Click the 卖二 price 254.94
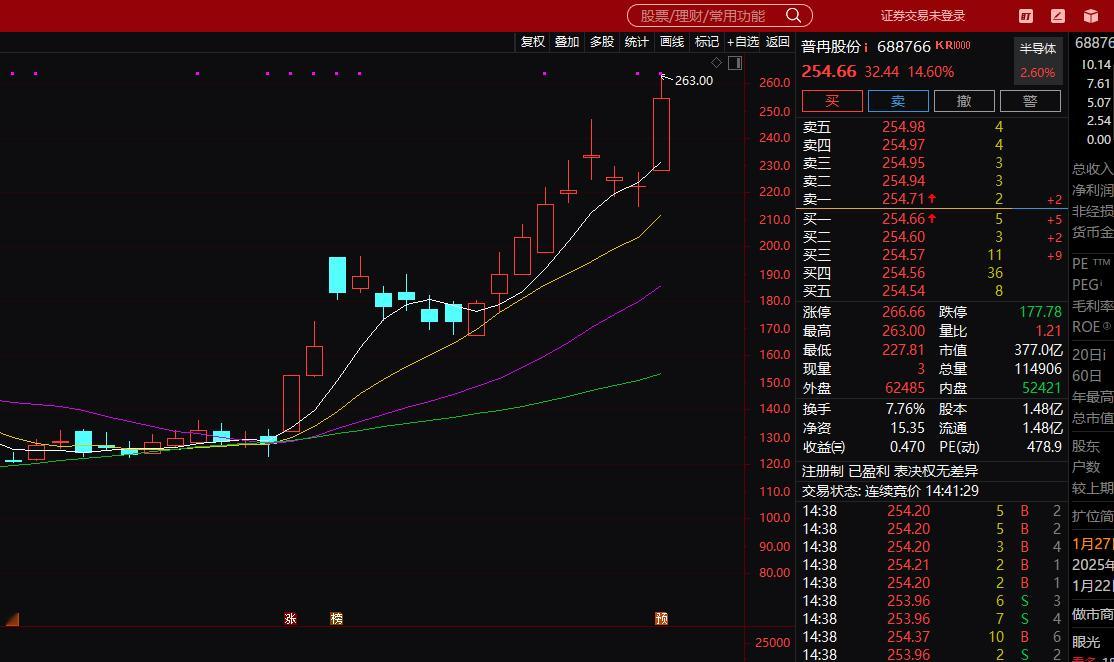 pos(903,181)
